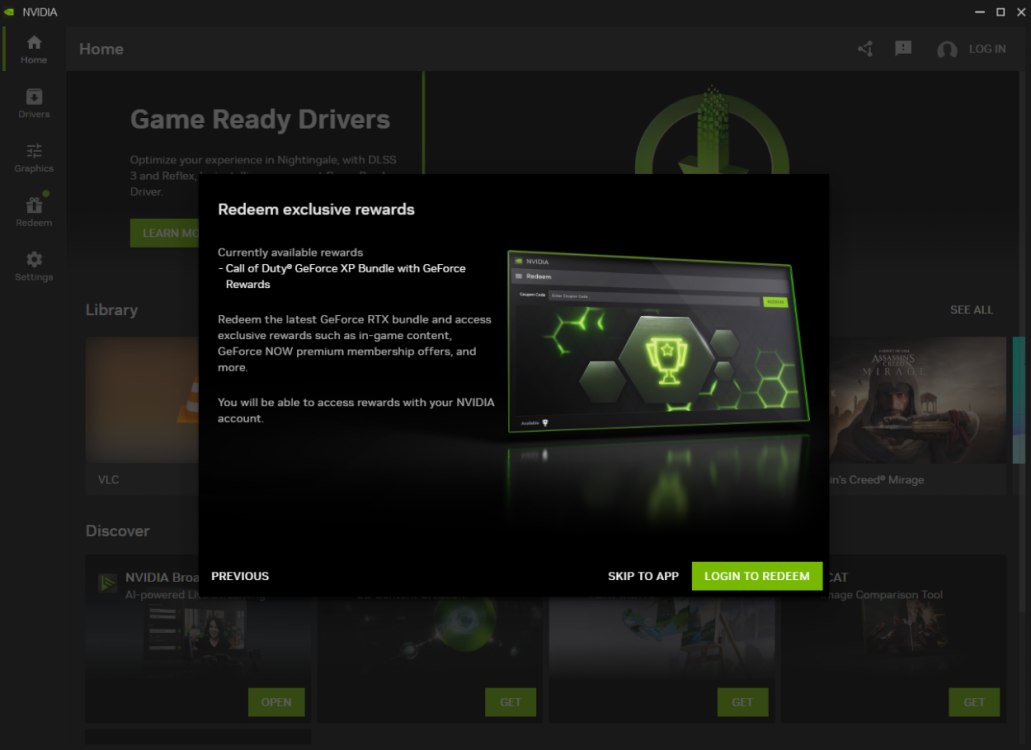Click LOG IN in the top bar

(987, 48)
